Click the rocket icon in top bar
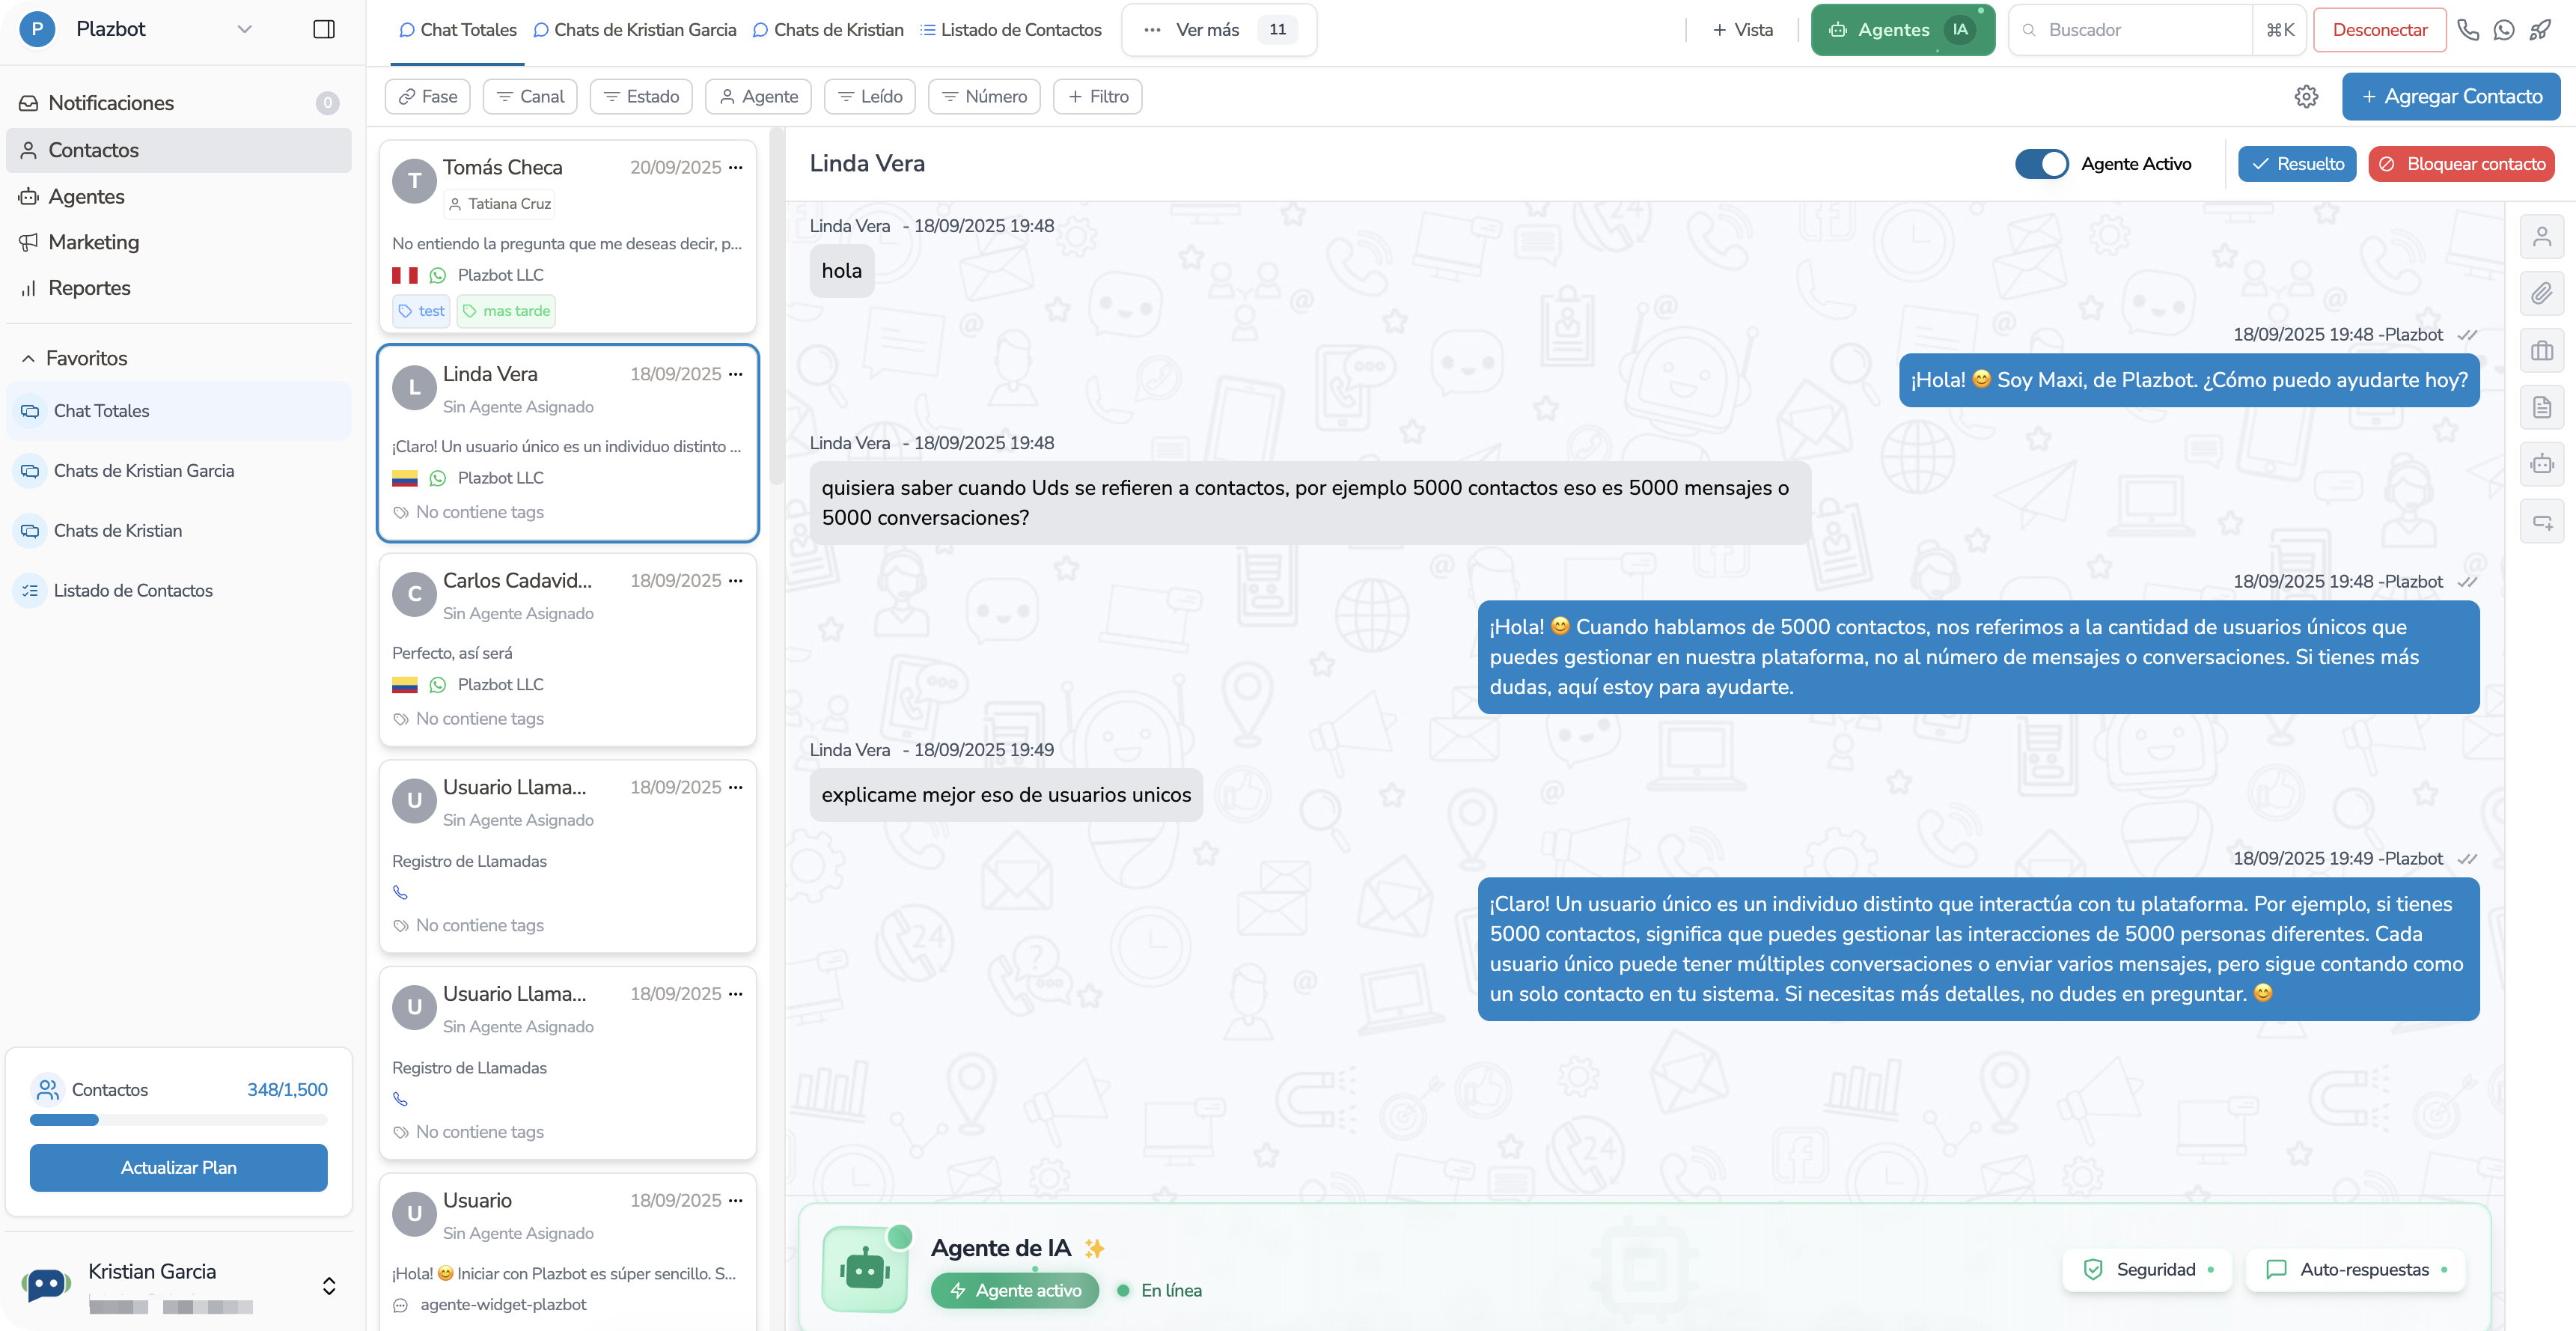The image size is (2576, 1331). click(x=2540, y=30)
